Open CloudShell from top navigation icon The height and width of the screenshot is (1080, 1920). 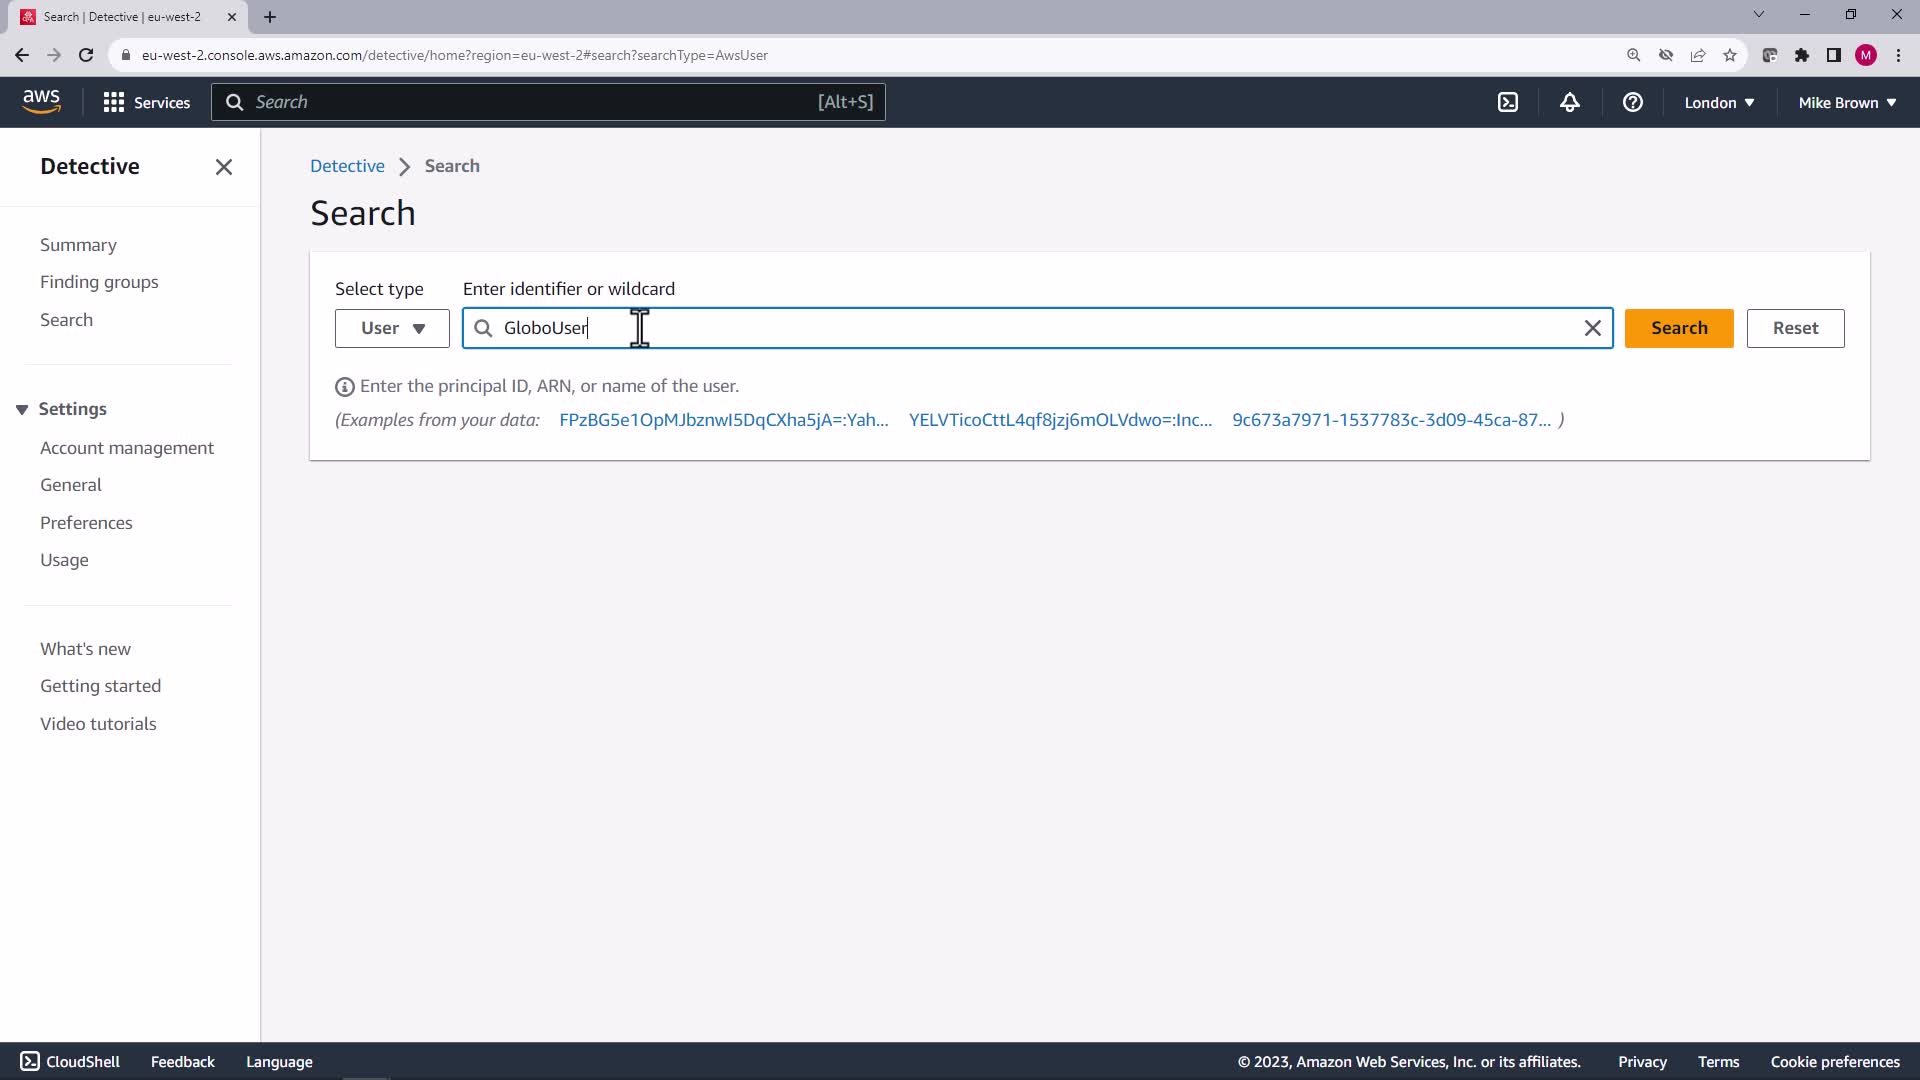[1508, 102]
